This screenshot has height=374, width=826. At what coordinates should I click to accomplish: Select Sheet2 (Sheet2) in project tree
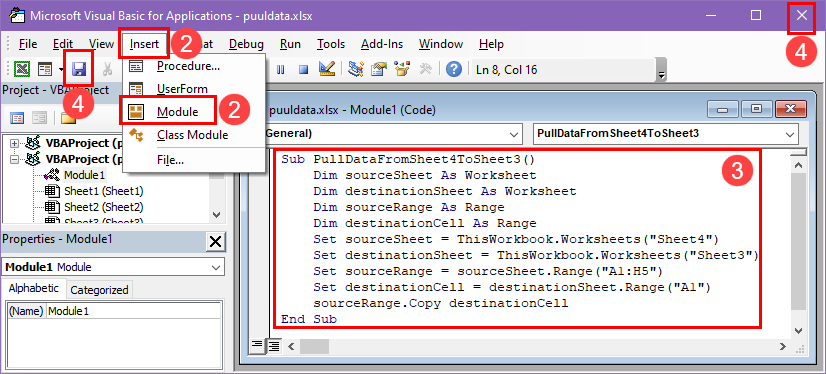coord(103,207)
